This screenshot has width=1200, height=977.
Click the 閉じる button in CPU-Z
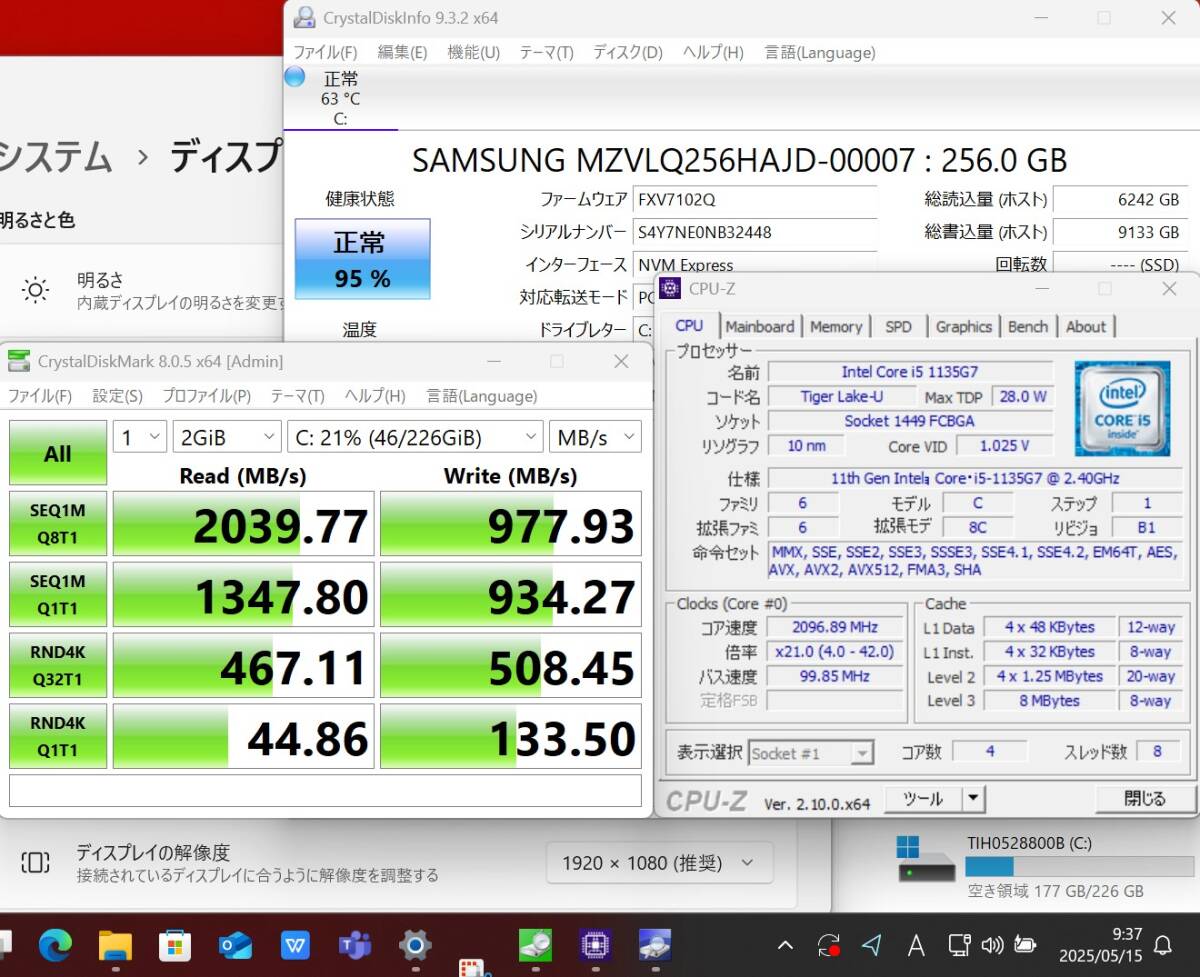coord(1144,799)
